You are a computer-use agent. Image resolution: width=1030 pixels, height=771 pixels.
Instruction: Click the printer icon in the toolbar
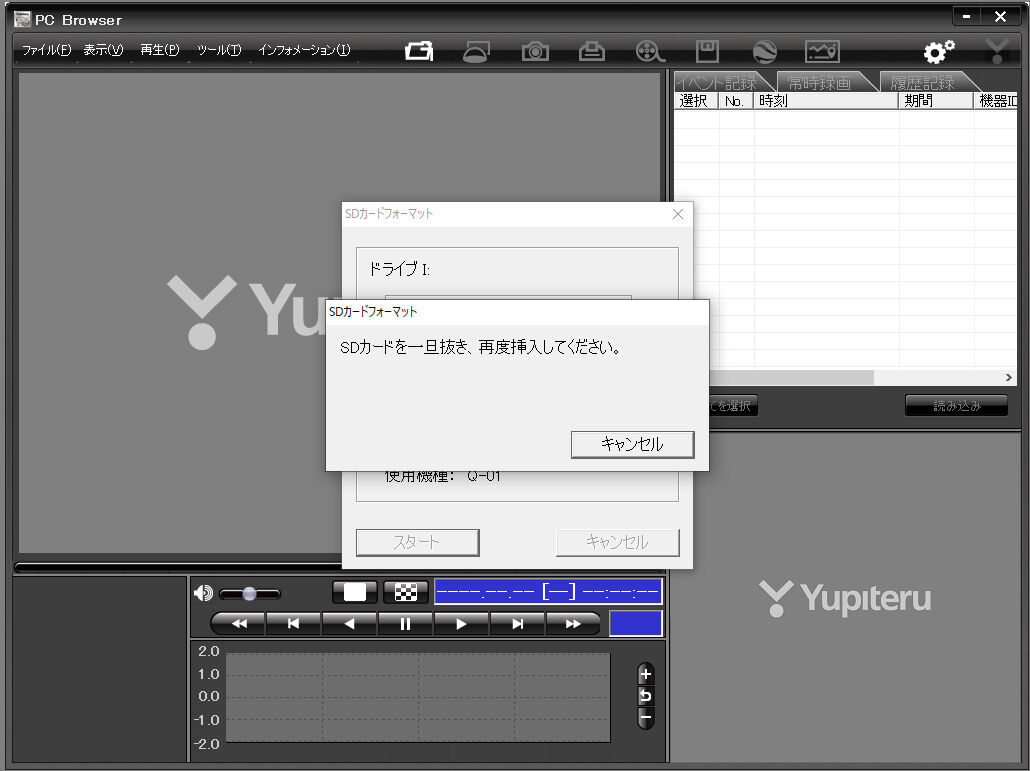(591, 51)
